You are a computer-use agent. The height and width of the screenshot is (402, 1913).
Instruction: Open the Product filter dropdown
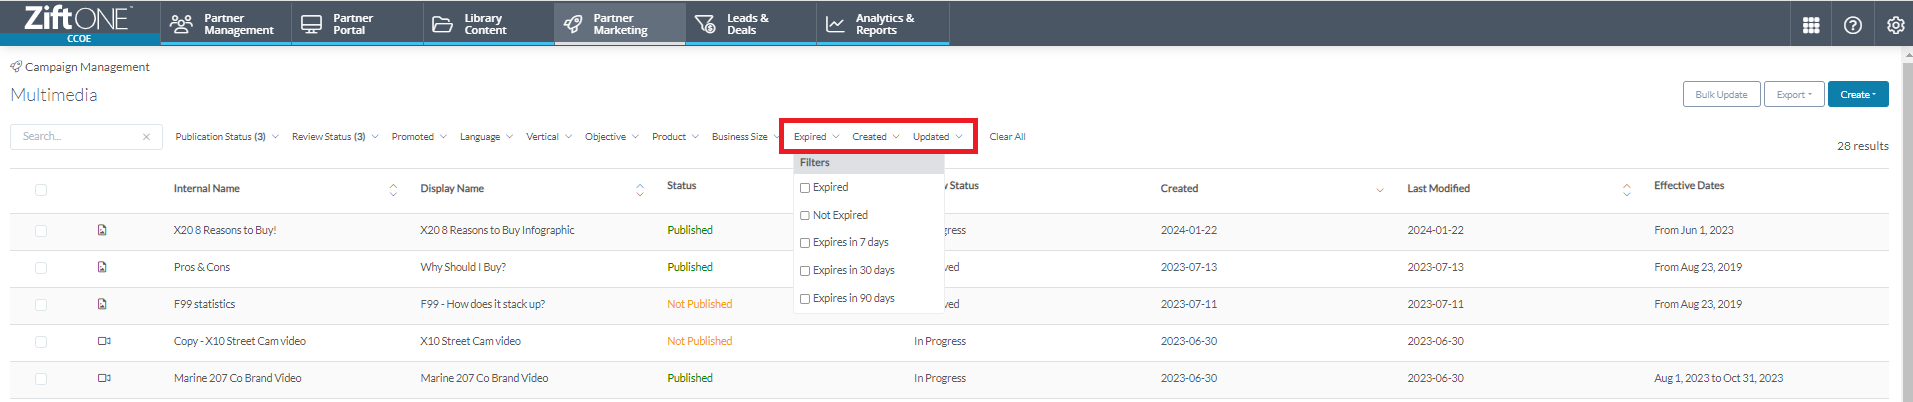(x=675, y=137)
